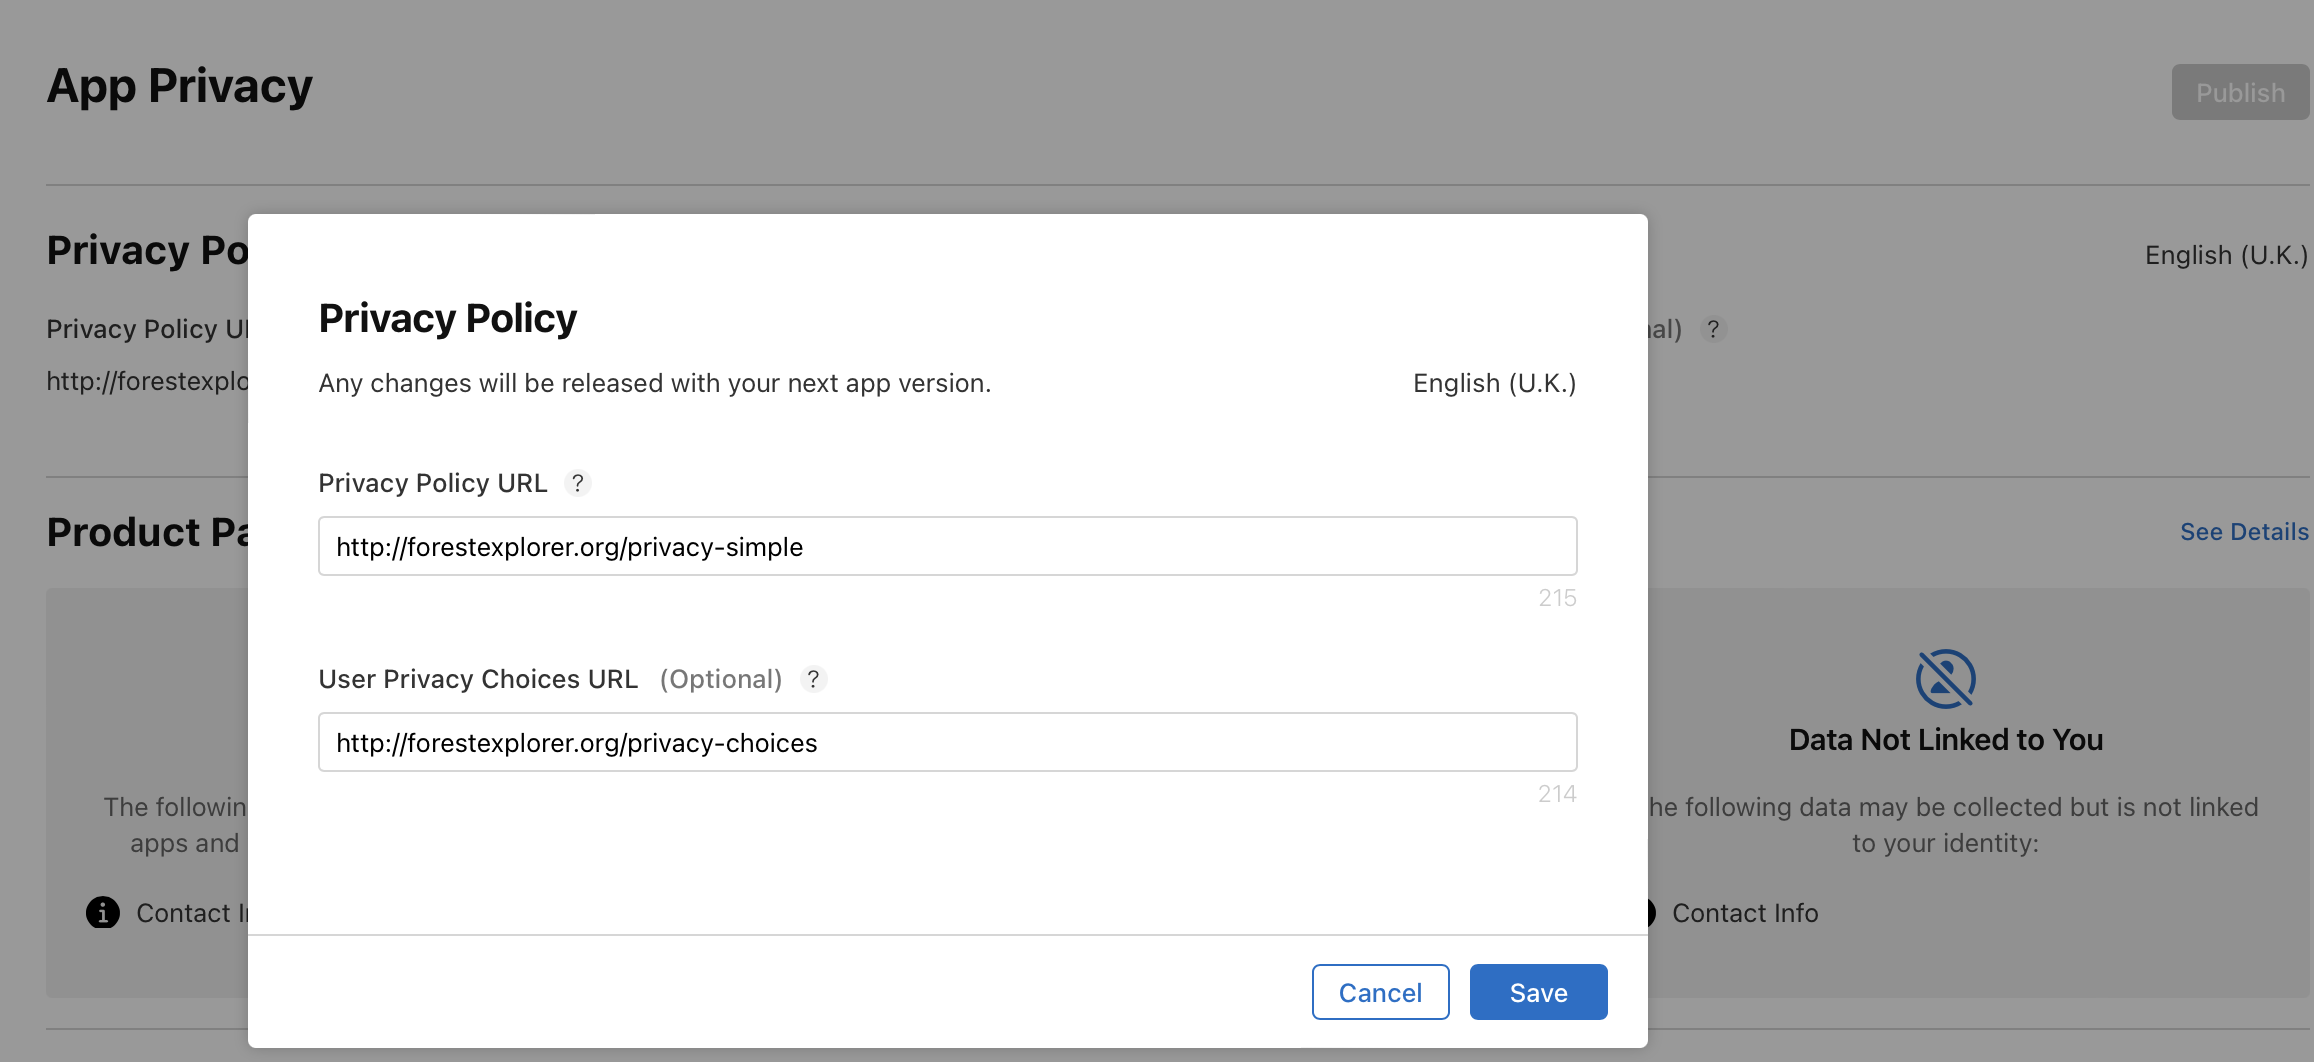The width and height of the screenshot is (2314, 1062).
Task: Save the Privacy Policy changes
Action: click(1538, 992)
